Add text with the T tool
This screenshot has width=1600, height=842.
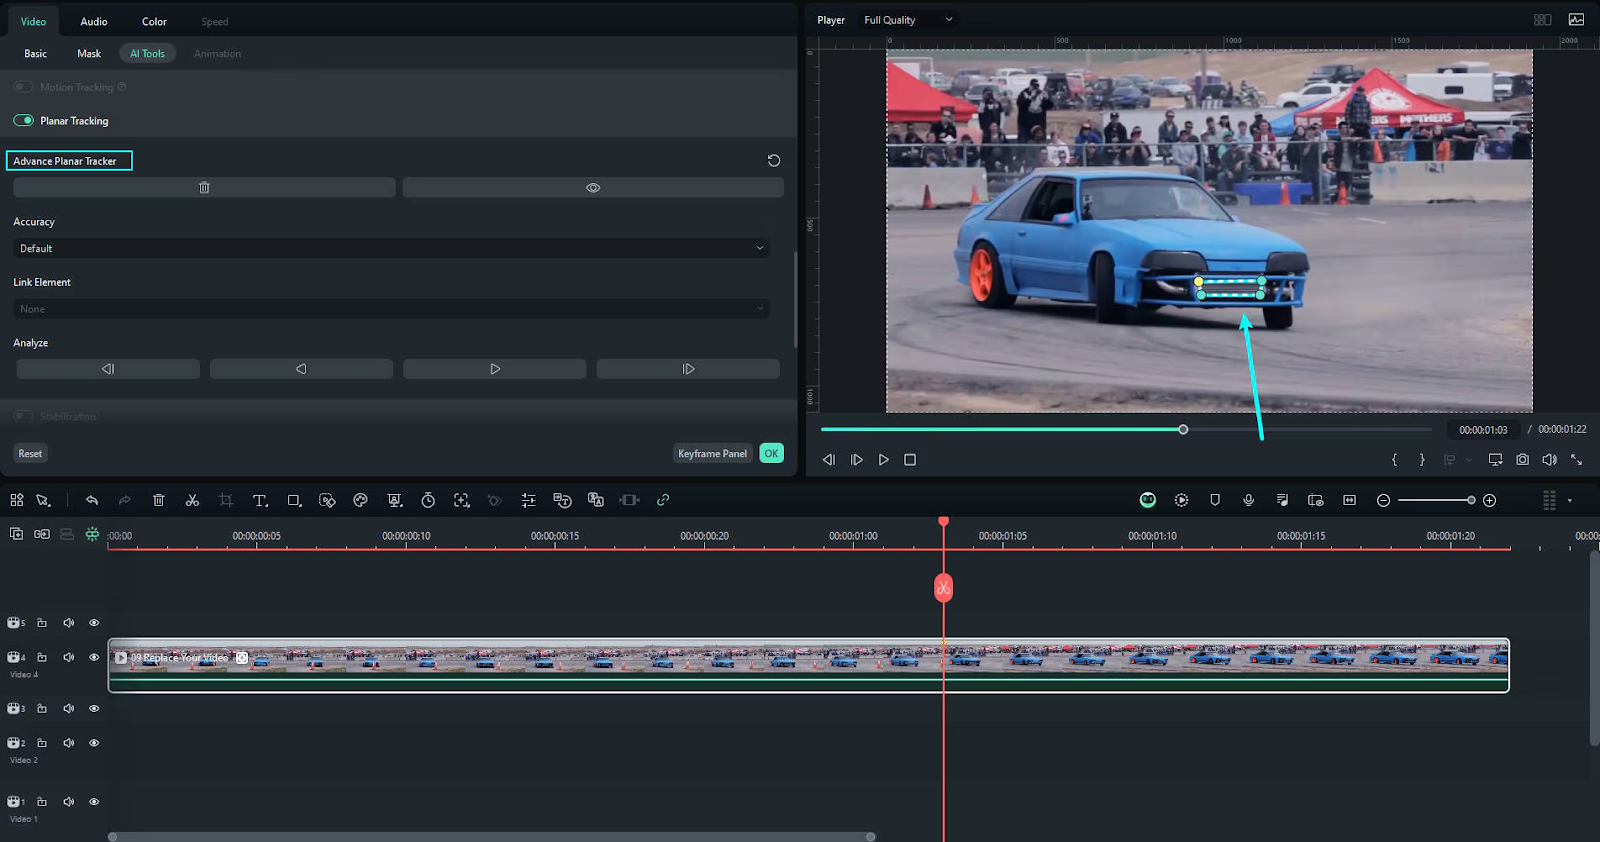(x=260, y=500)
